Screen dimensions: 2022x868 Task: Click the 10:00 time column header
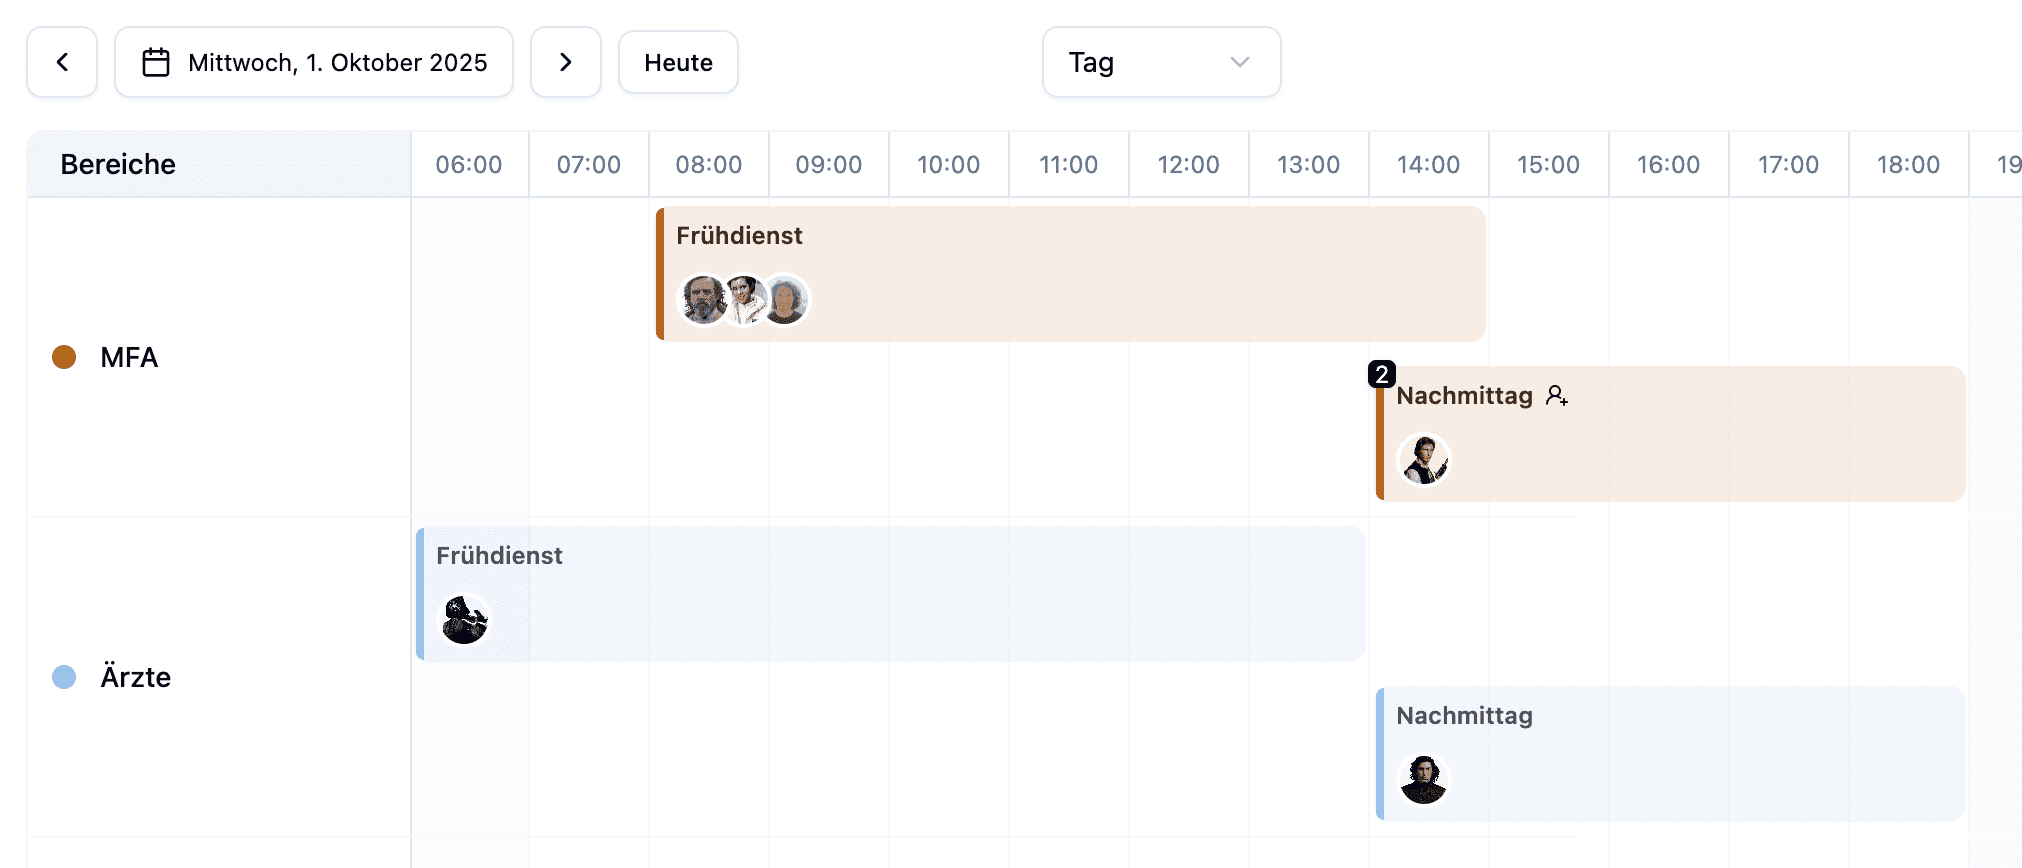click(948, 165)
